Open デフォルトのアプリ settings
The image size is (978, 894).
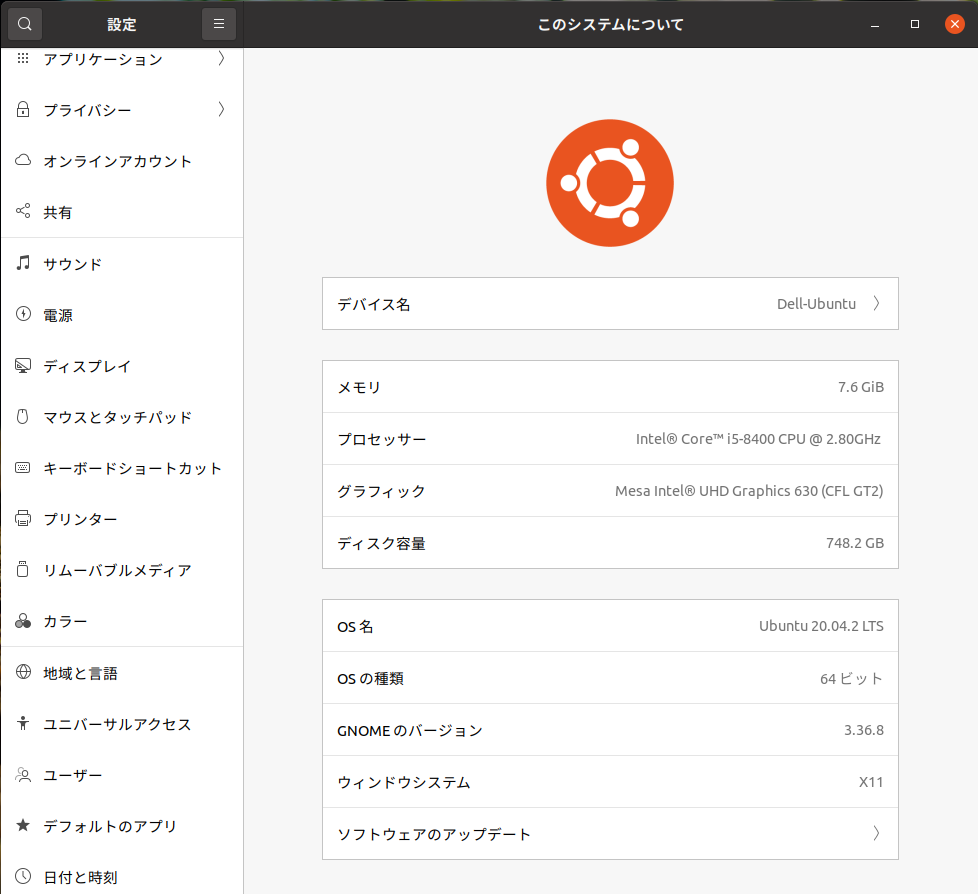tap(122, 827)
